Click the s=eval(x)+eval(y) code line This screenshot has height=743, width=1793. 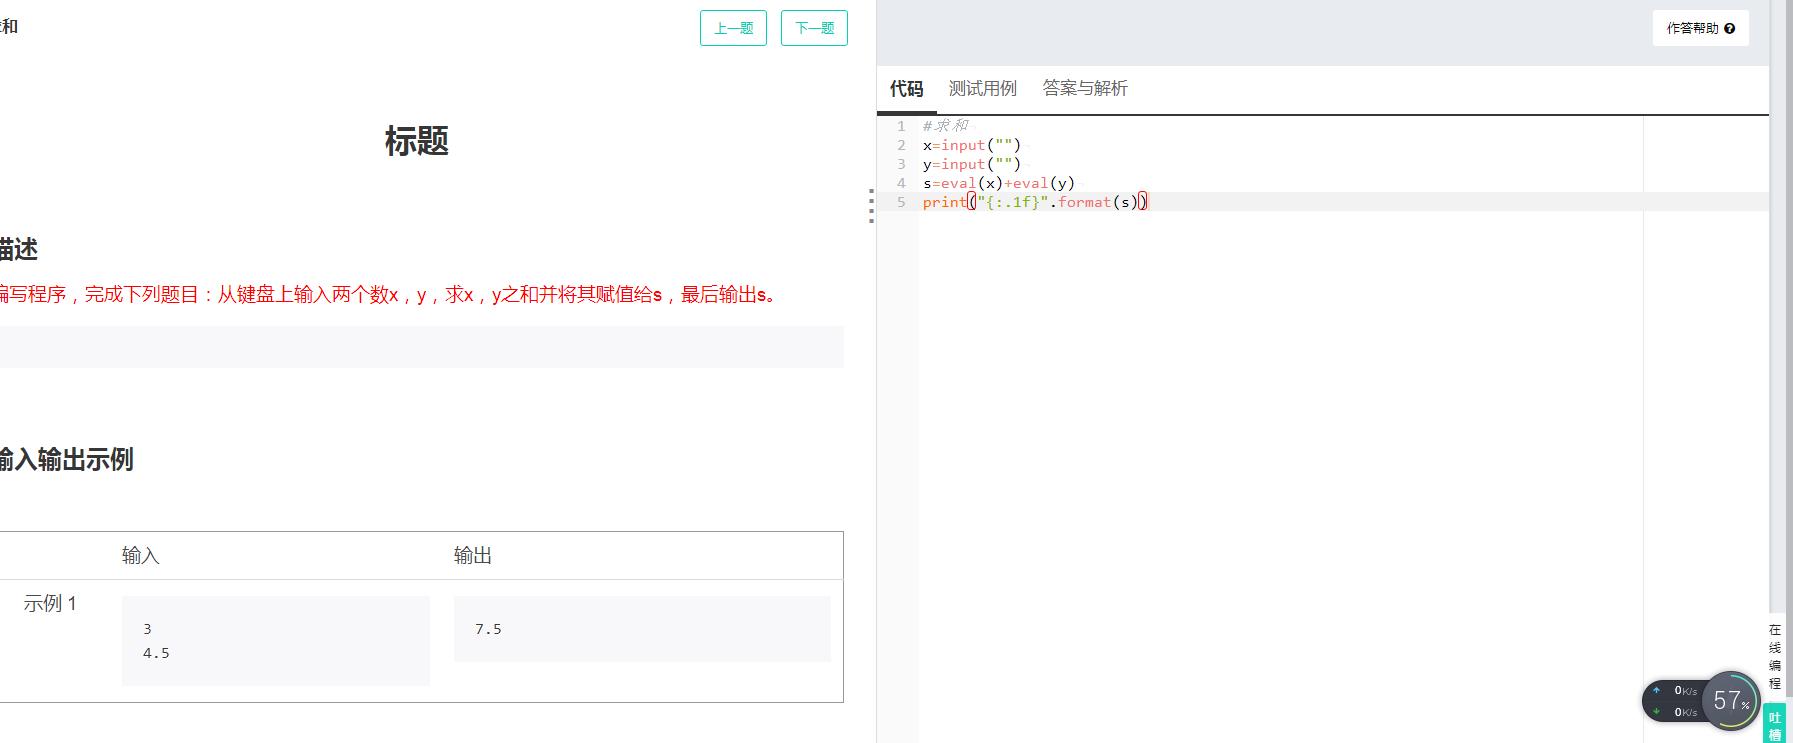pyautogui.click(x=999, y=183)
